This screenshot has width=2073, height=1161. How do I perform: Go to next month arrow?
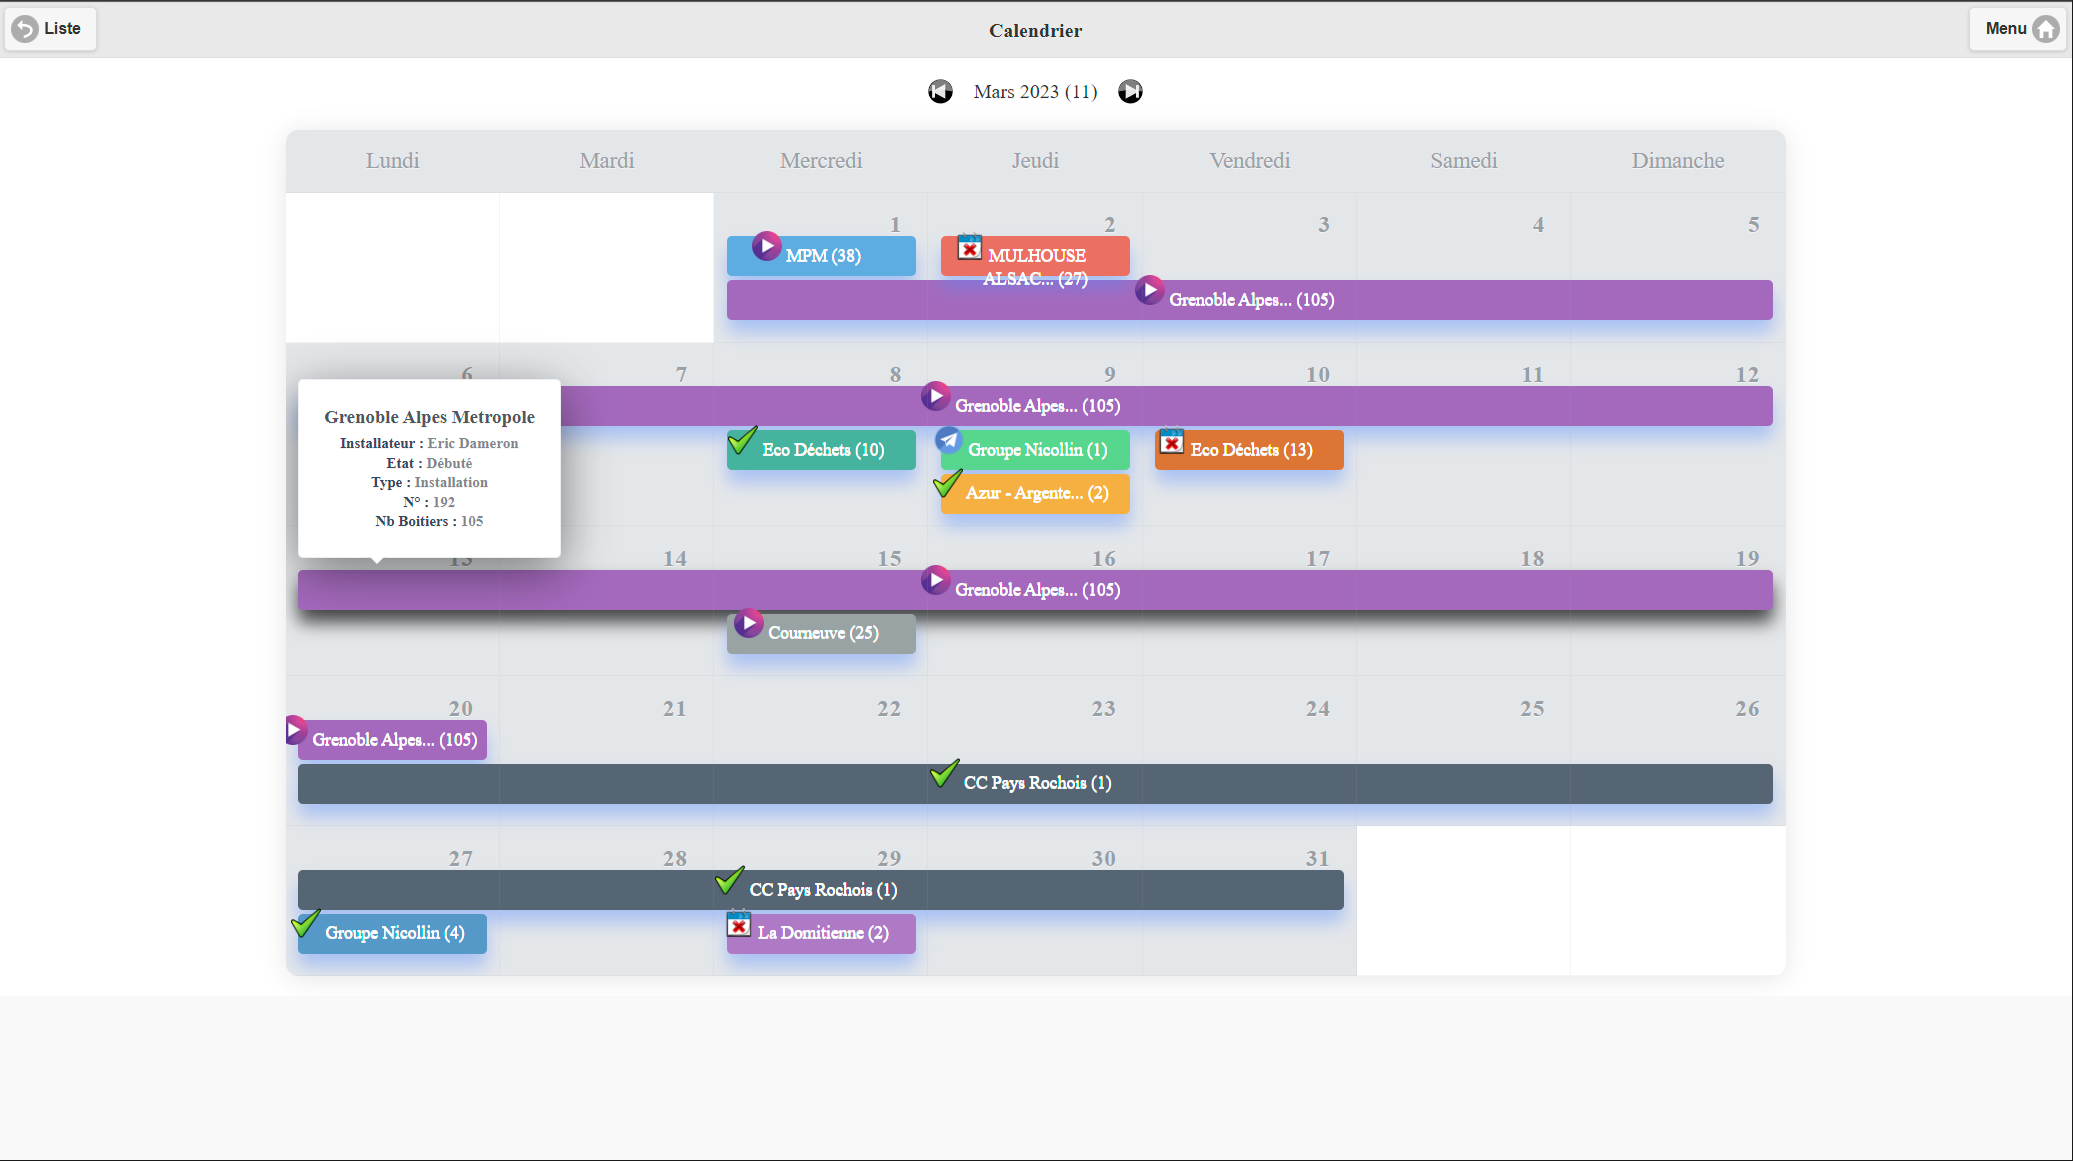1130,92
